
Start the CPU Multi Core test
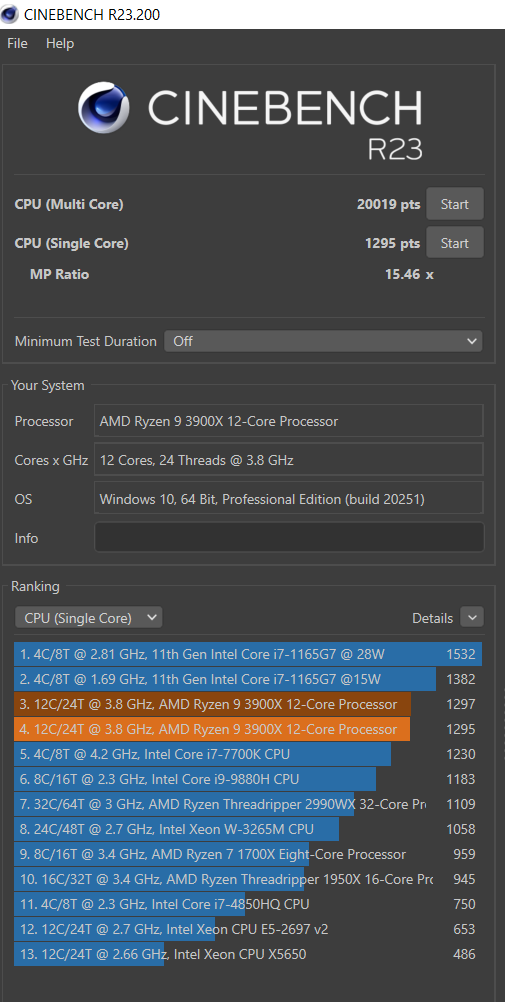pyautogui.click(x=454, y=204)
